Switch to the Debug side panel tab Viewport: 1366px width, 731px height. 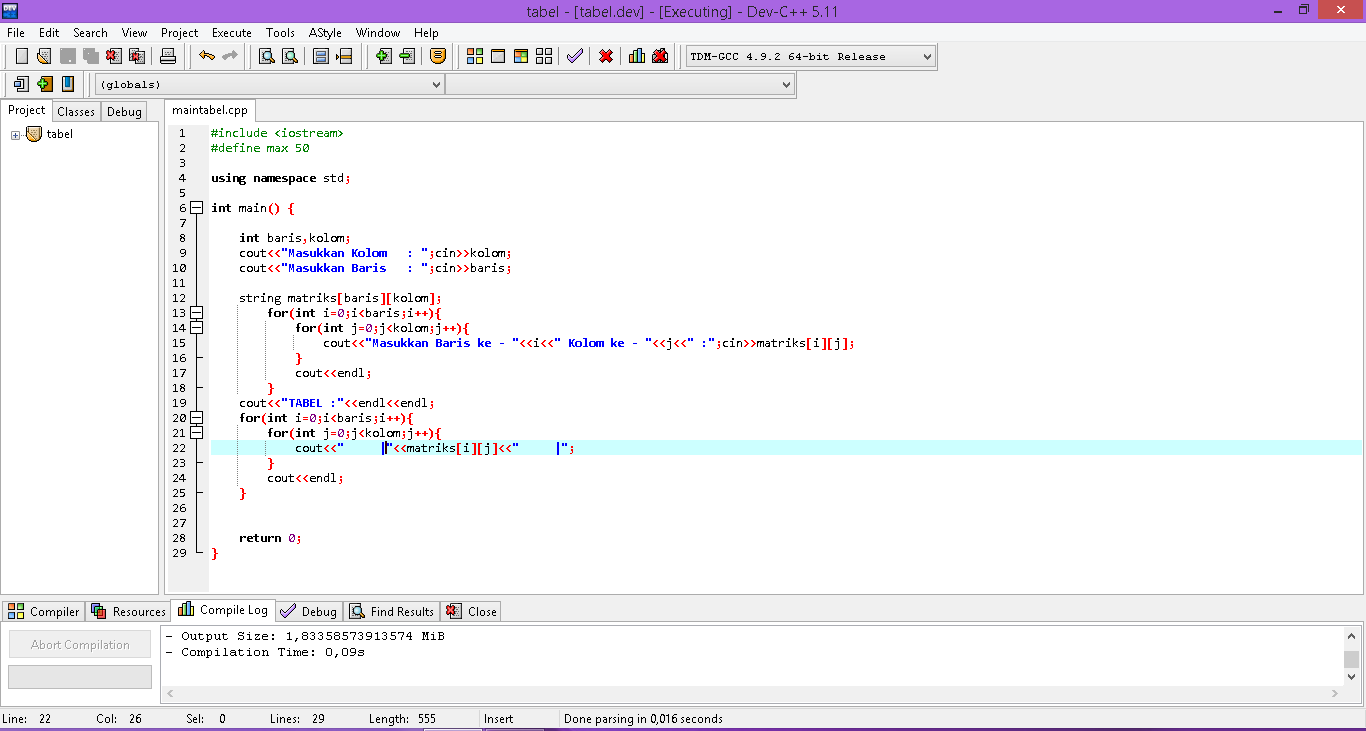pos(124,111)
